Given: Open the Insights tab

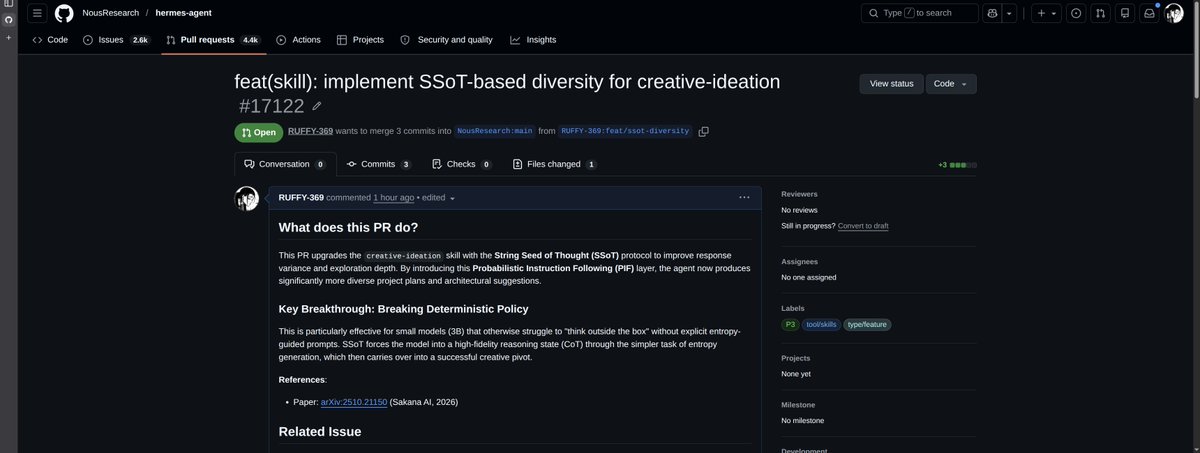Looking at the screenshot, I should coord(533,40).
